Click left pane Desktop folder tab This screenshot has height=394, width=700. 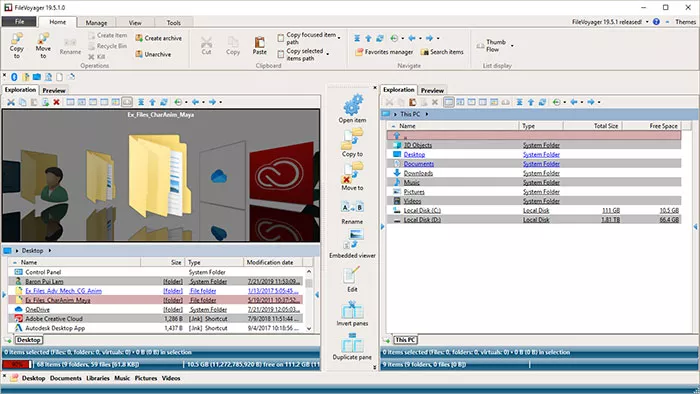(29, 340)
